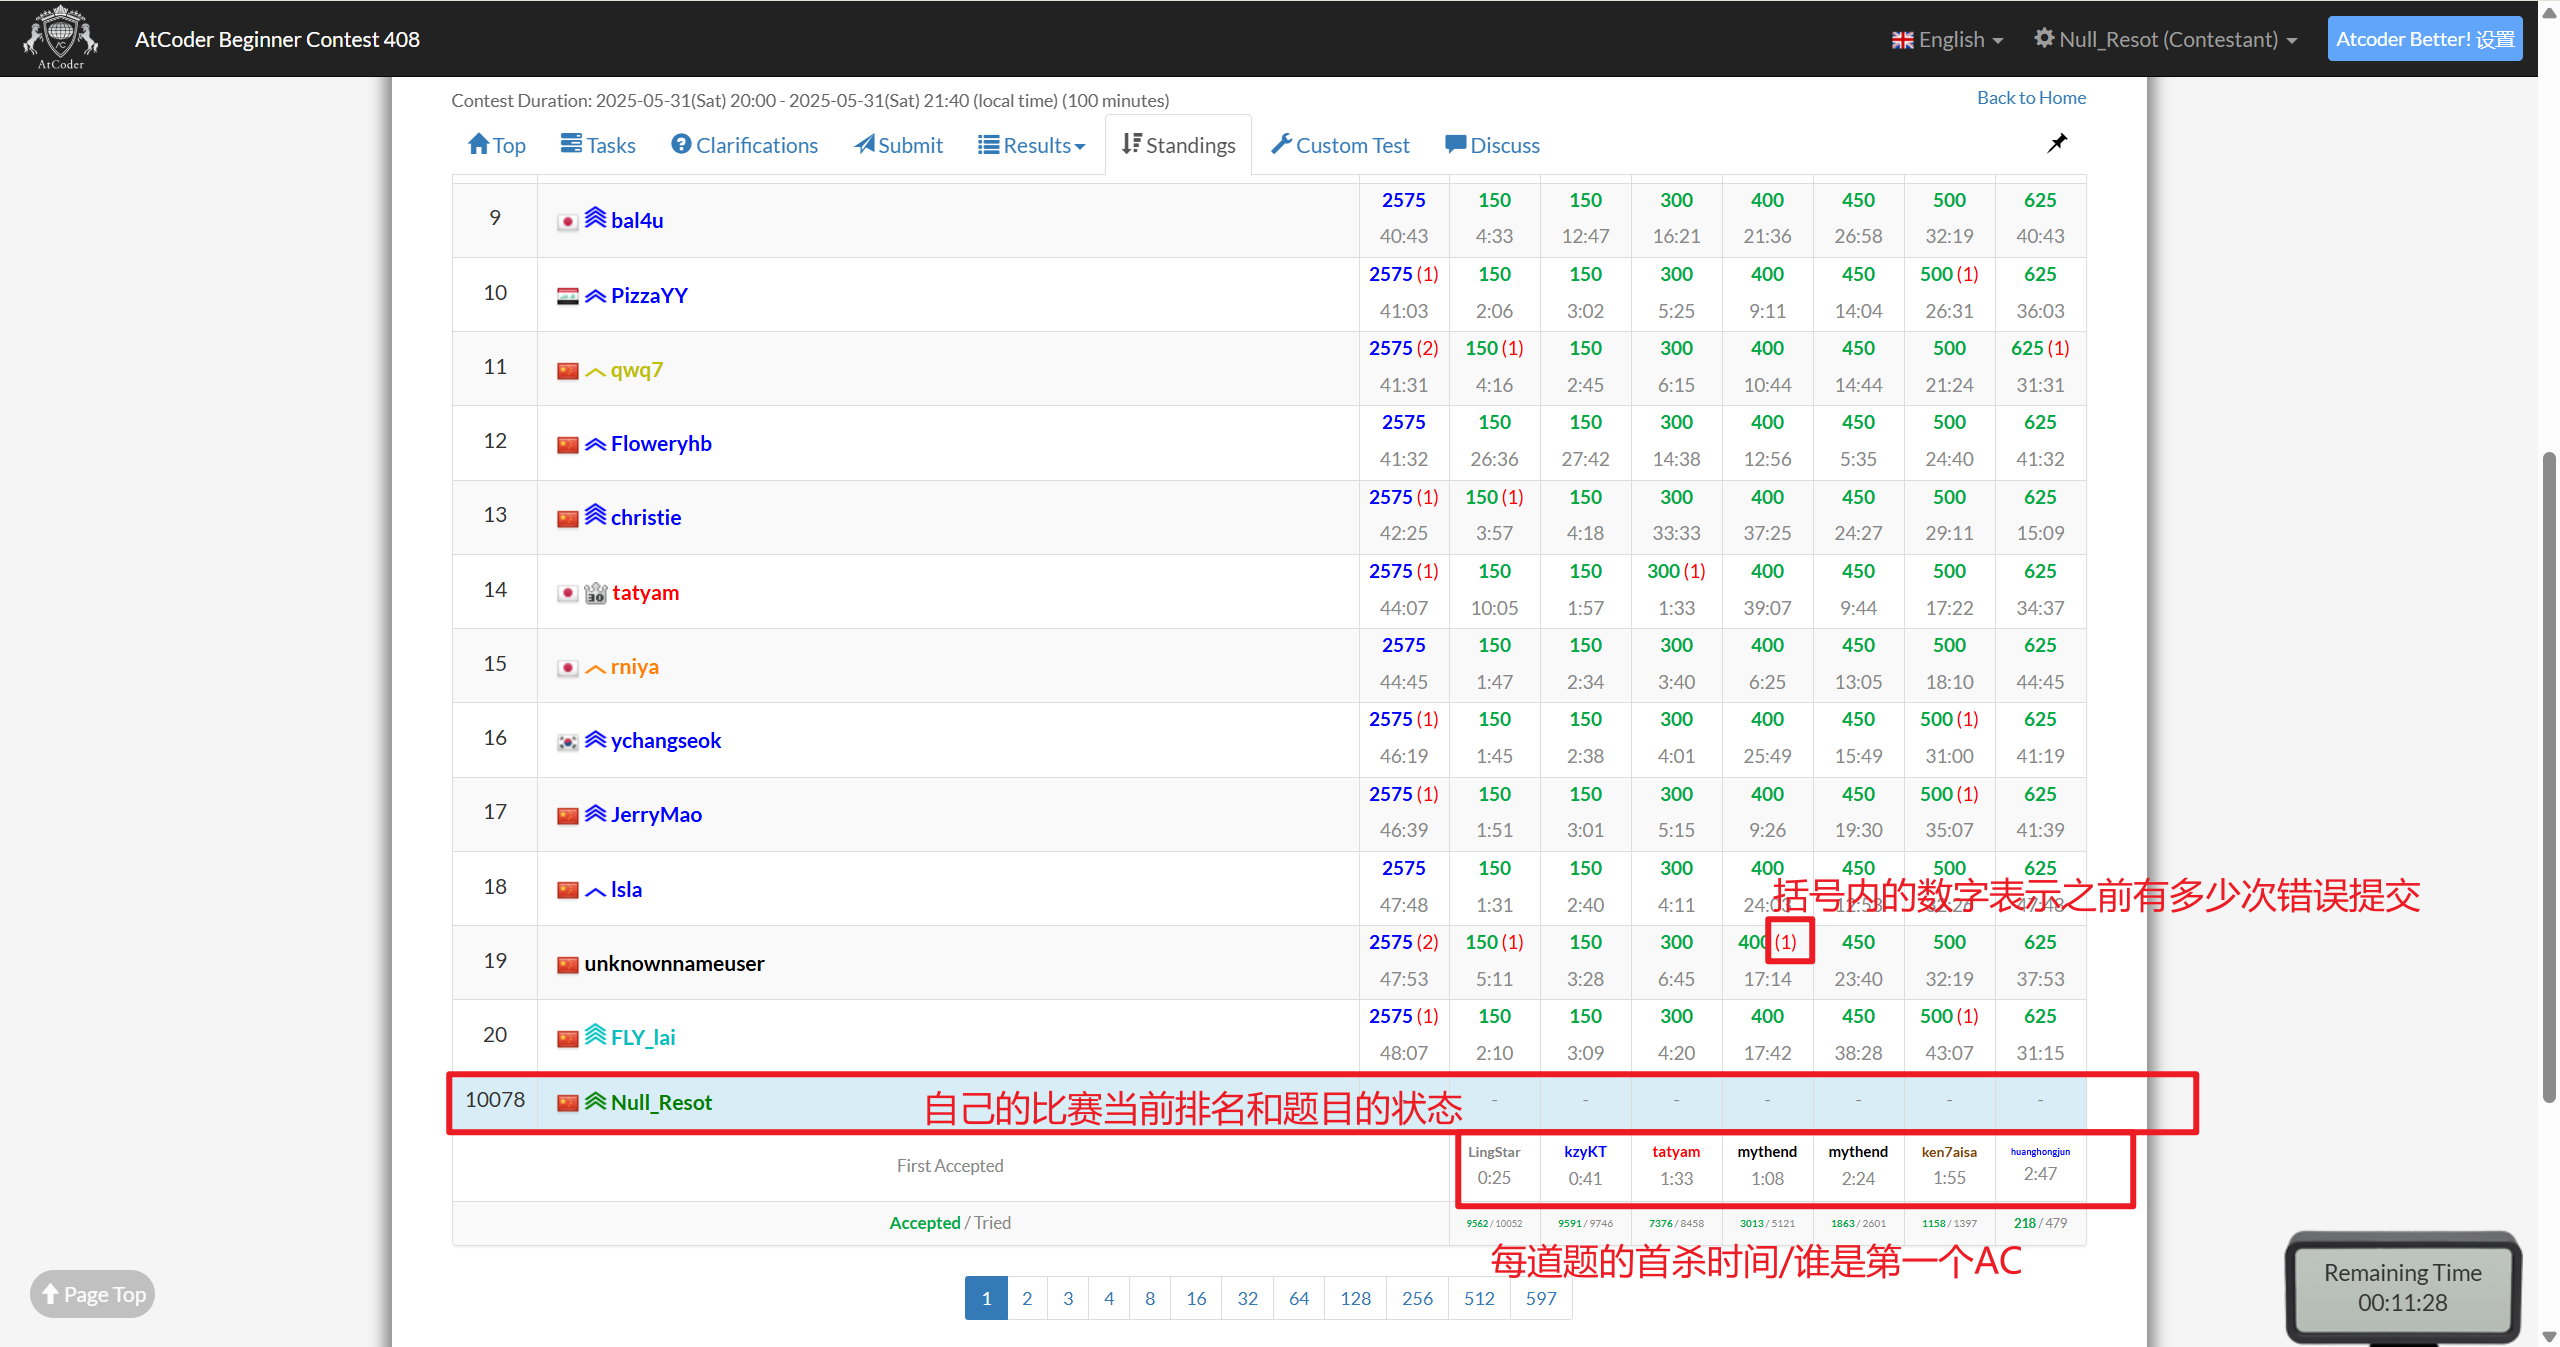Toggle the pin icon for standings

(2056, 143)
